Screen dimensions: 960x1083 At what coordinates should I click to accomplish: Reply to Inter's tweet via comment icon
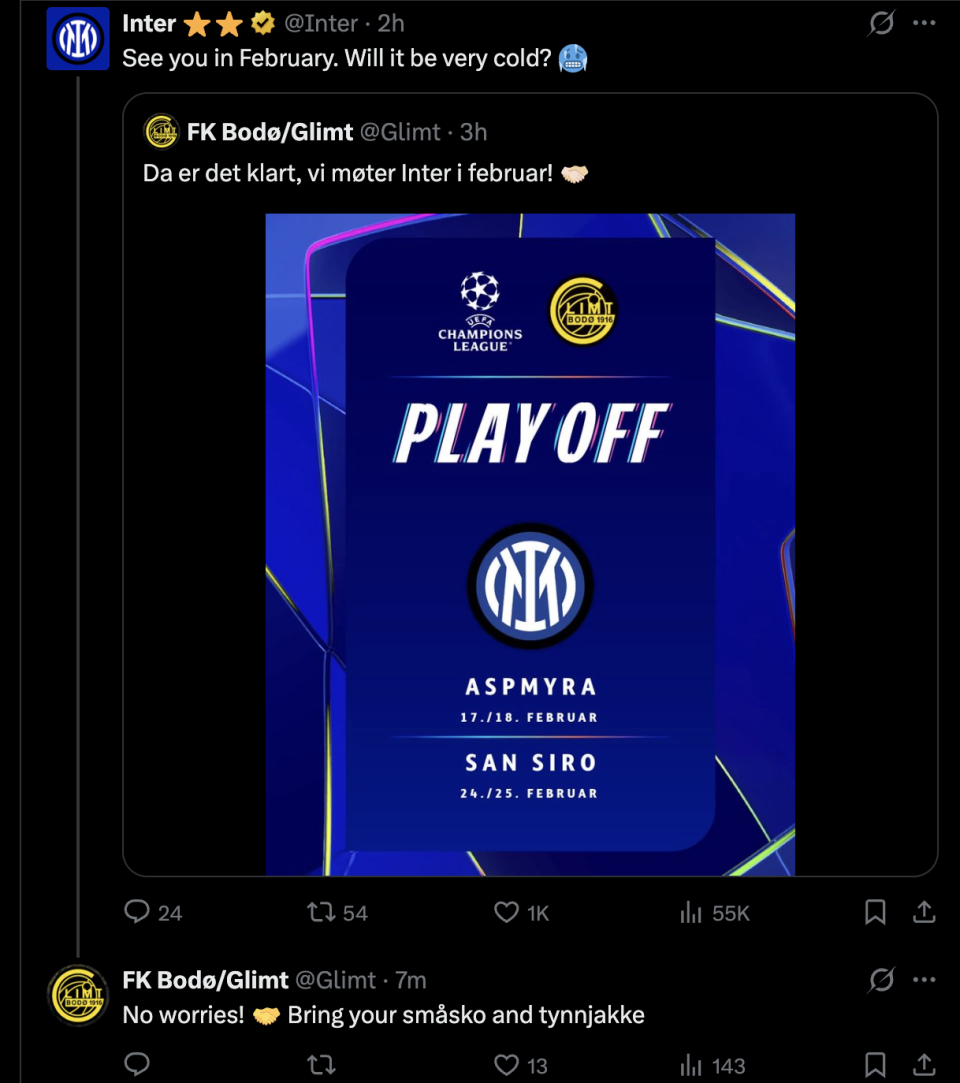click(137, 912)
